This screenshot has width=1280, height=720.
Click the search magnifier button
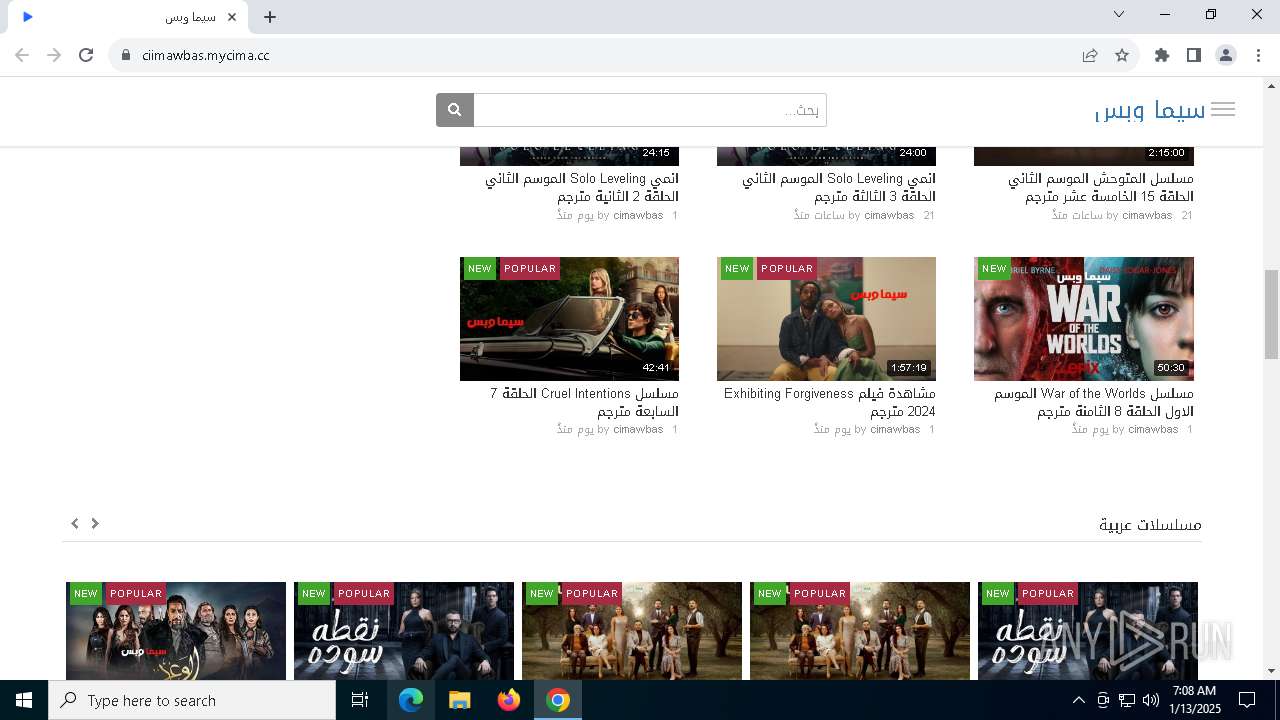[x=454, y=110]
